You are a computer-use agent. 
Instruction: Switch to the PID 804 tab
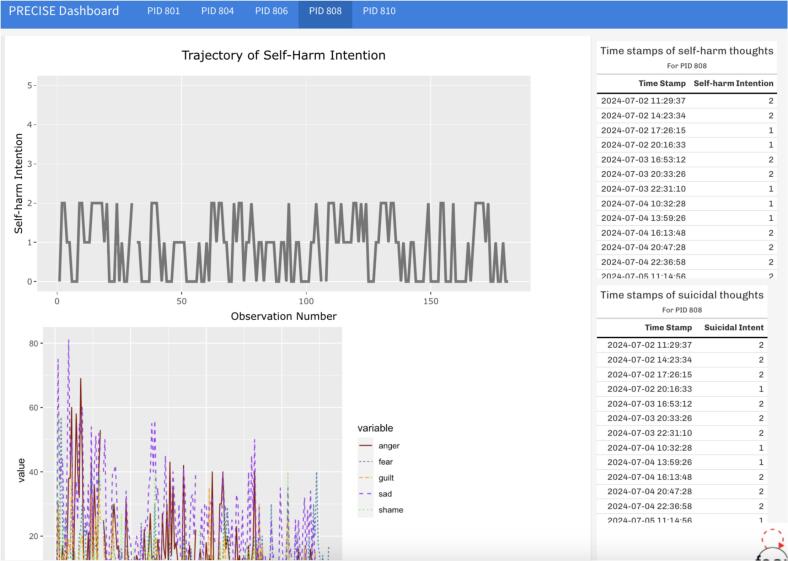click(218, 11)
